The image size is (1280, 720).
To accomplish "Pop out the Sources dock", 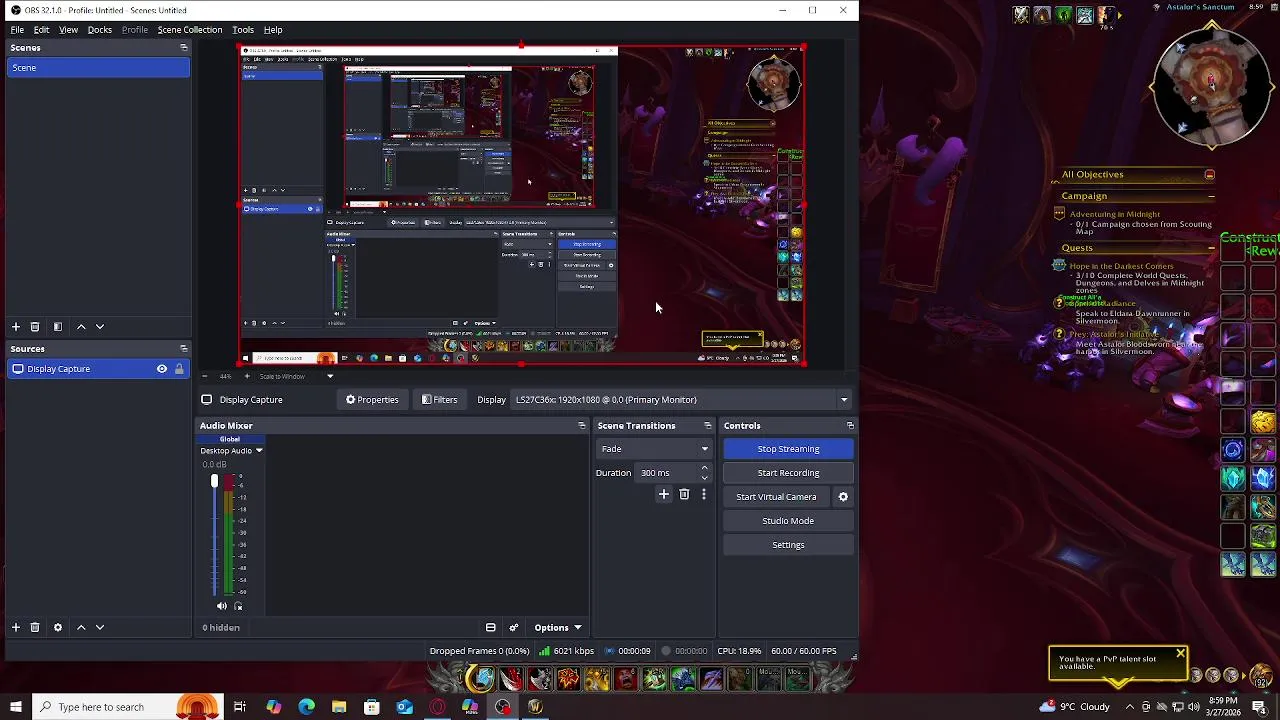I will pyautogui.click(x=183, y=349).
